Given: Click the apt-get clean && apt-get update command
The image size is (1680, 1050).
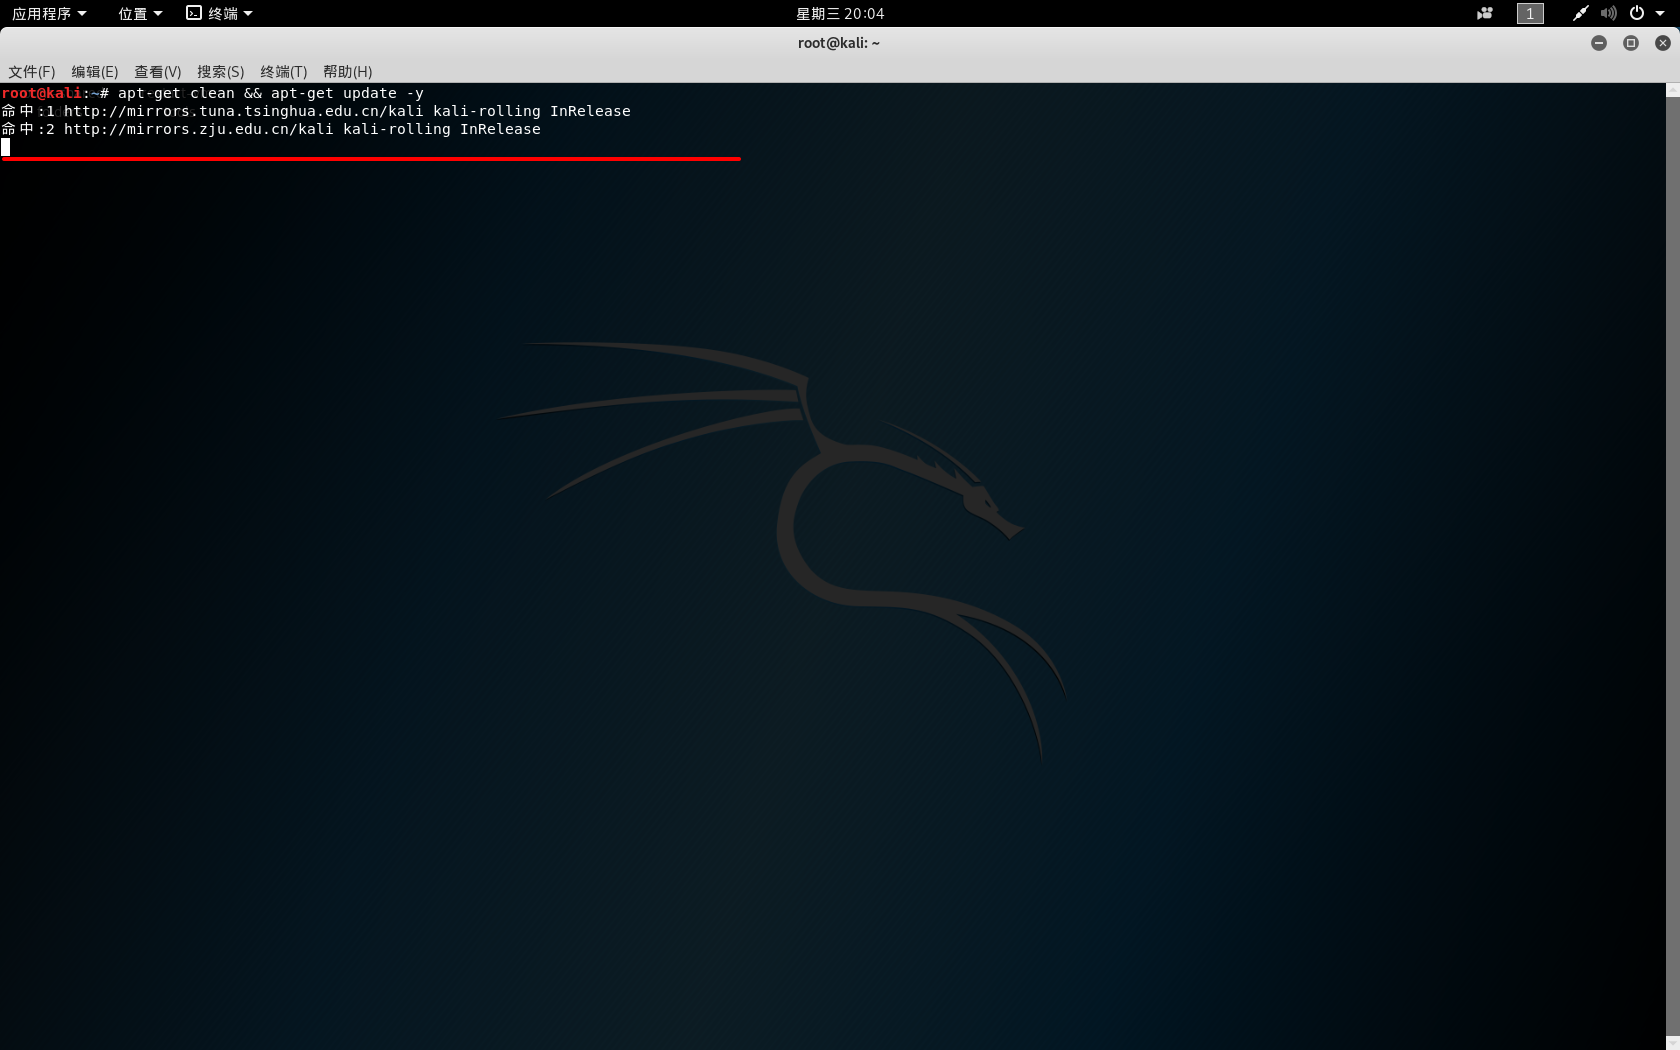Looking at the screenshot, I should coord(271,93).
